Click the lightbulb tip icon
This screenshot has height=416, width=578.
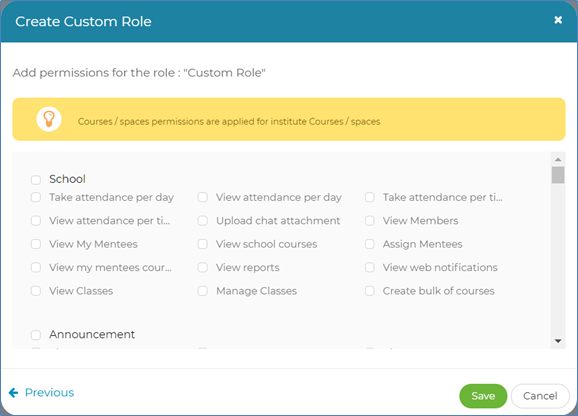pyautogui.click(x=49, y=119)
